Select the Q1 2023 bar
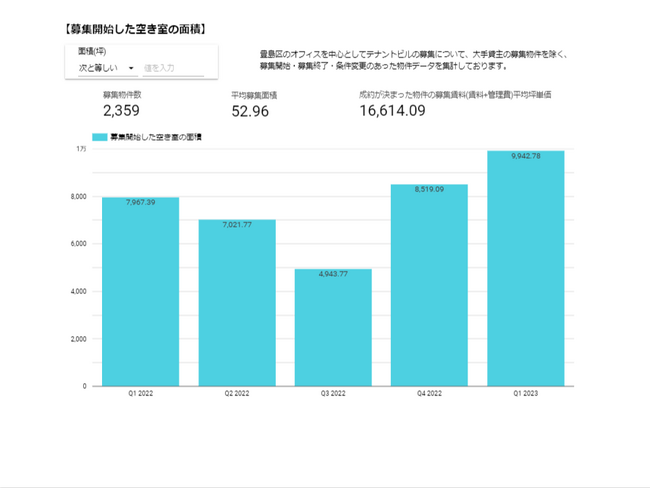Viewport: 650px width, 488px height. [525, 270]
